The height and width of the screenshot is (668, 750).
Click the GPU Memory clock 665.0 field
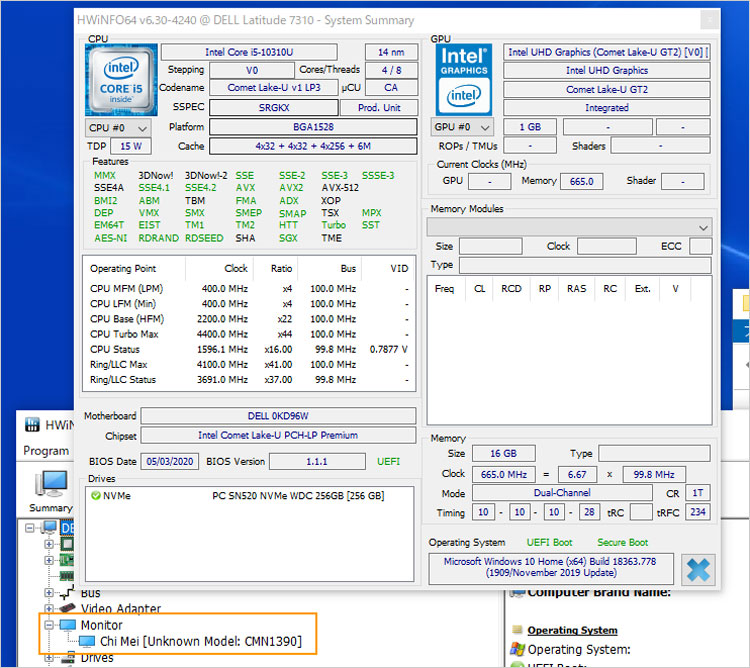click(x=581, y=181)
